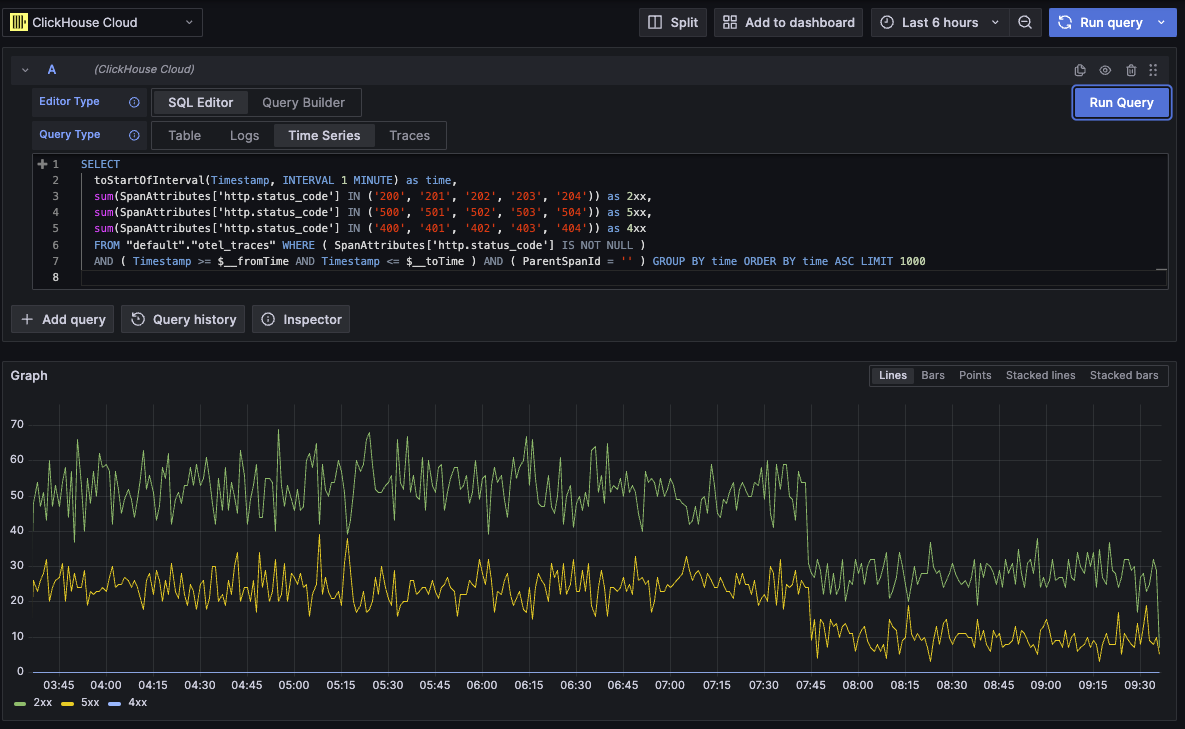1185x729 pixels.
Task: Collapse query A using its chevron
Action: pos(24,69)
